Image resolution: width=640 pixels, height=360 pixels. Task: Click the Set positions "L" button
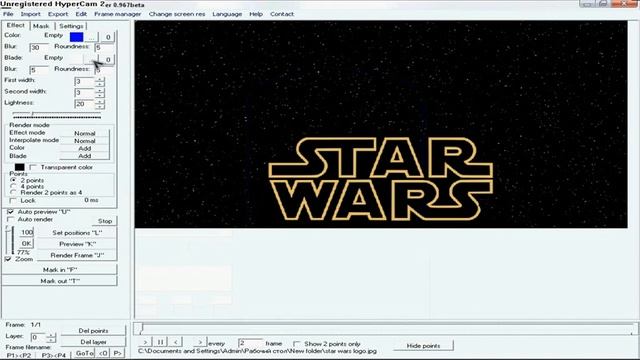tap(77, 233)
